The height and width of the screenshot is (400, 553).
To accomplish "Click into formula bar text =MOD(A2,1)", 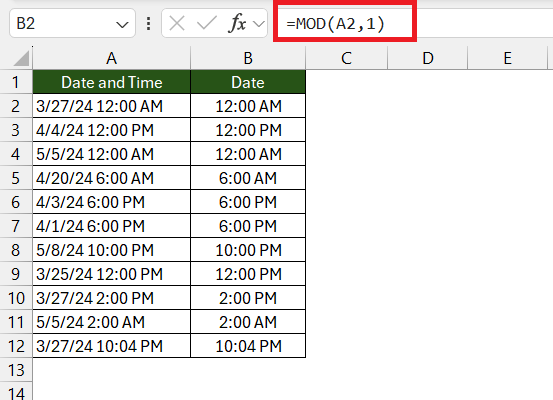I will tap(336, 24).
